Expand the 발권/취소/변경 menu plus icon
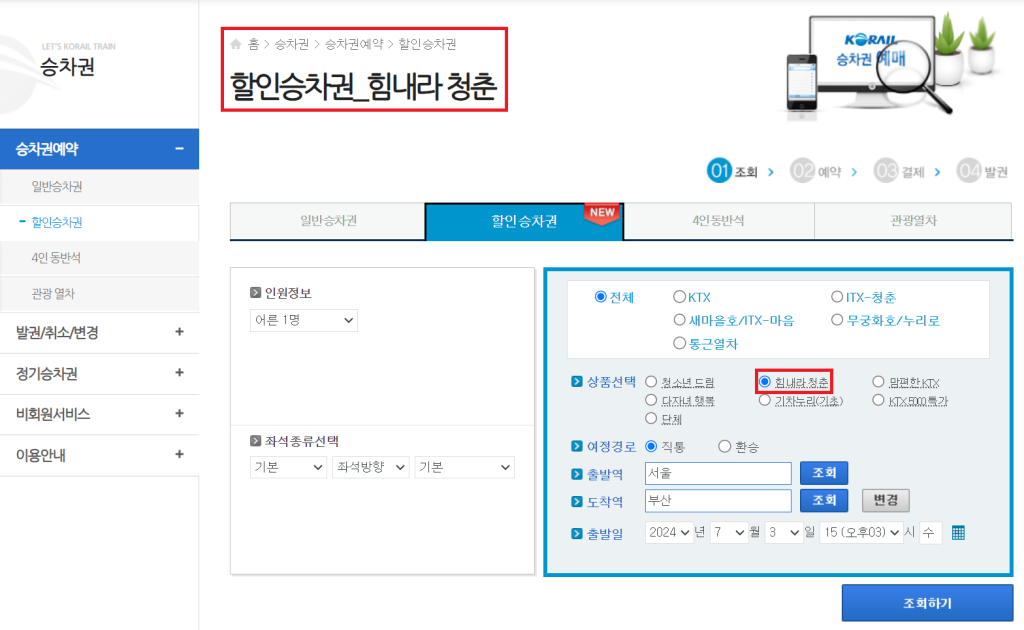The image size is (1024, 630). pyautogui.click(x=179, y=332)
